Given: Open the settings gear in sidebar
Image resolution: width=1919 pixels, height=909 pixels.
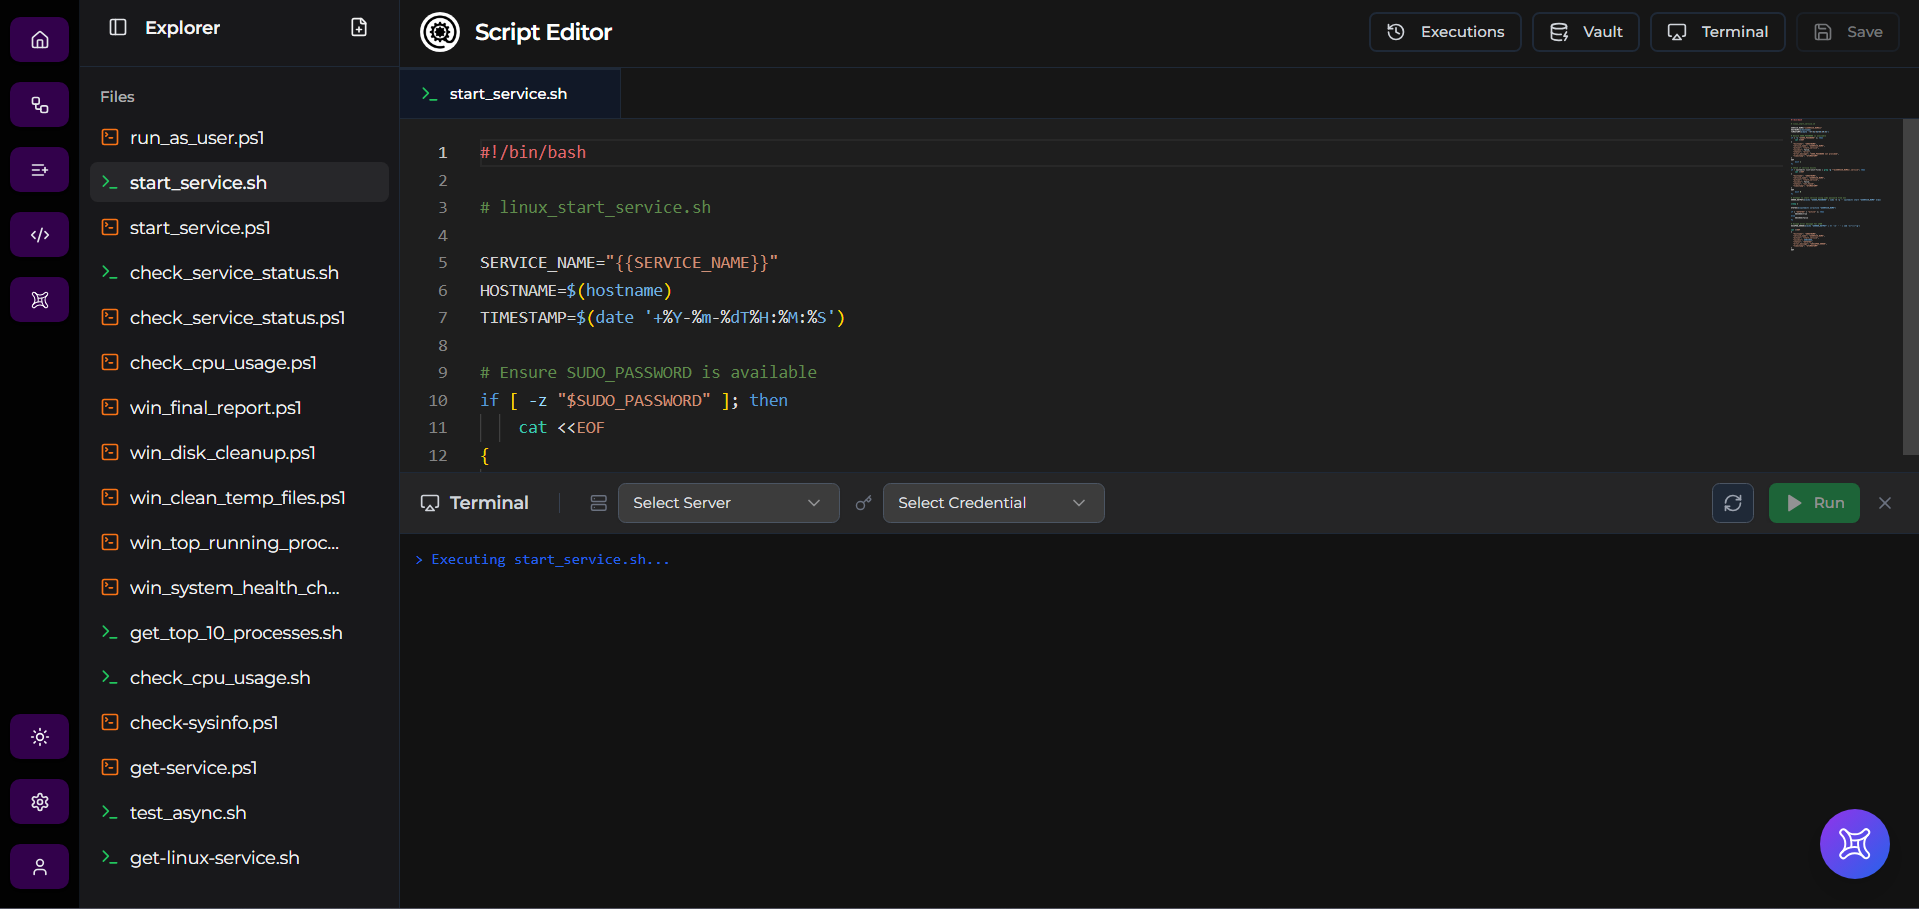Looking at the screenshot, I should click(x=40, y=802).
